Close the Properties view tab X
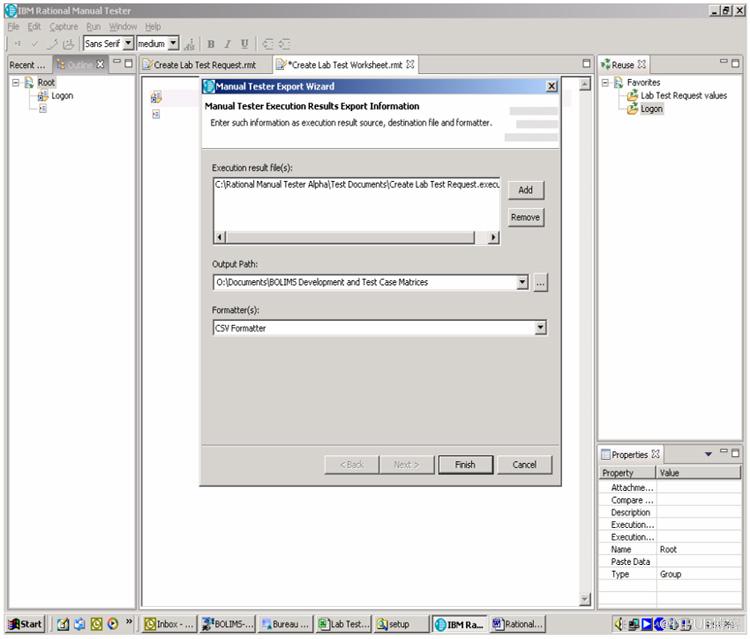750x639 pixels. pyautogui.click(x=655, y=454)
